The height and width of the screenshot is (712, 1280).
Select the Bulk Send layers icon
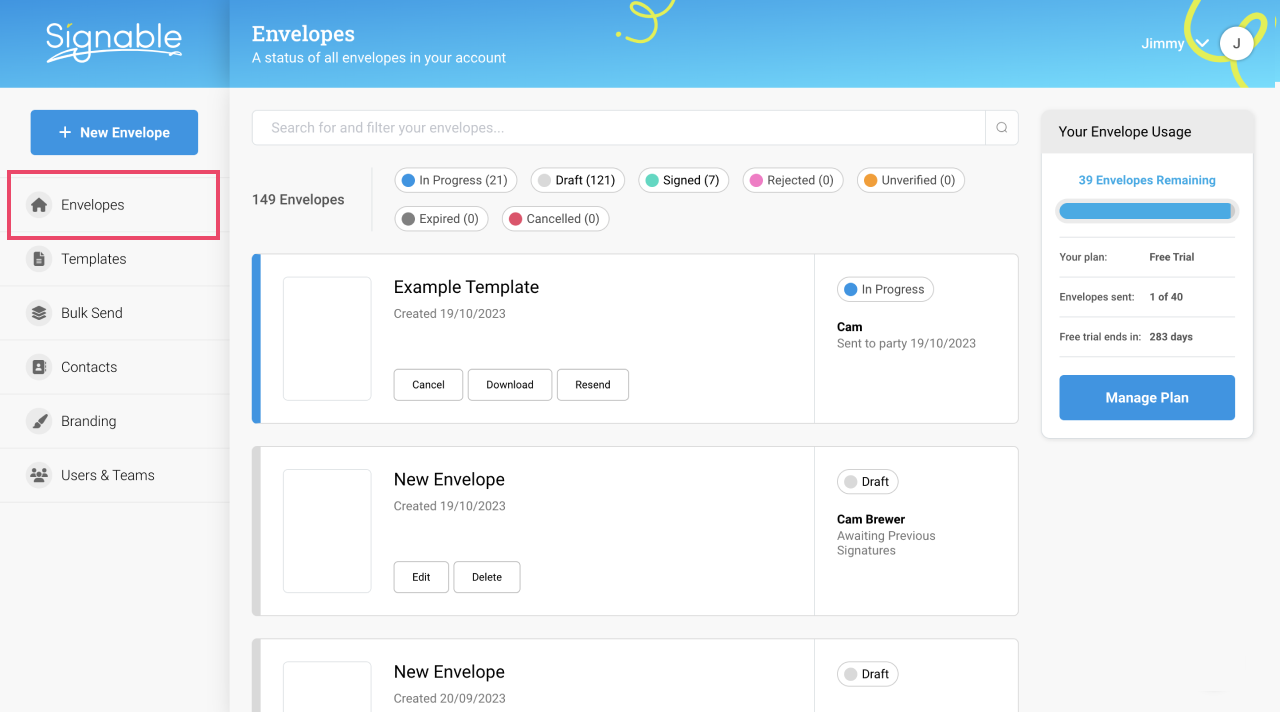tap(39, 313)
